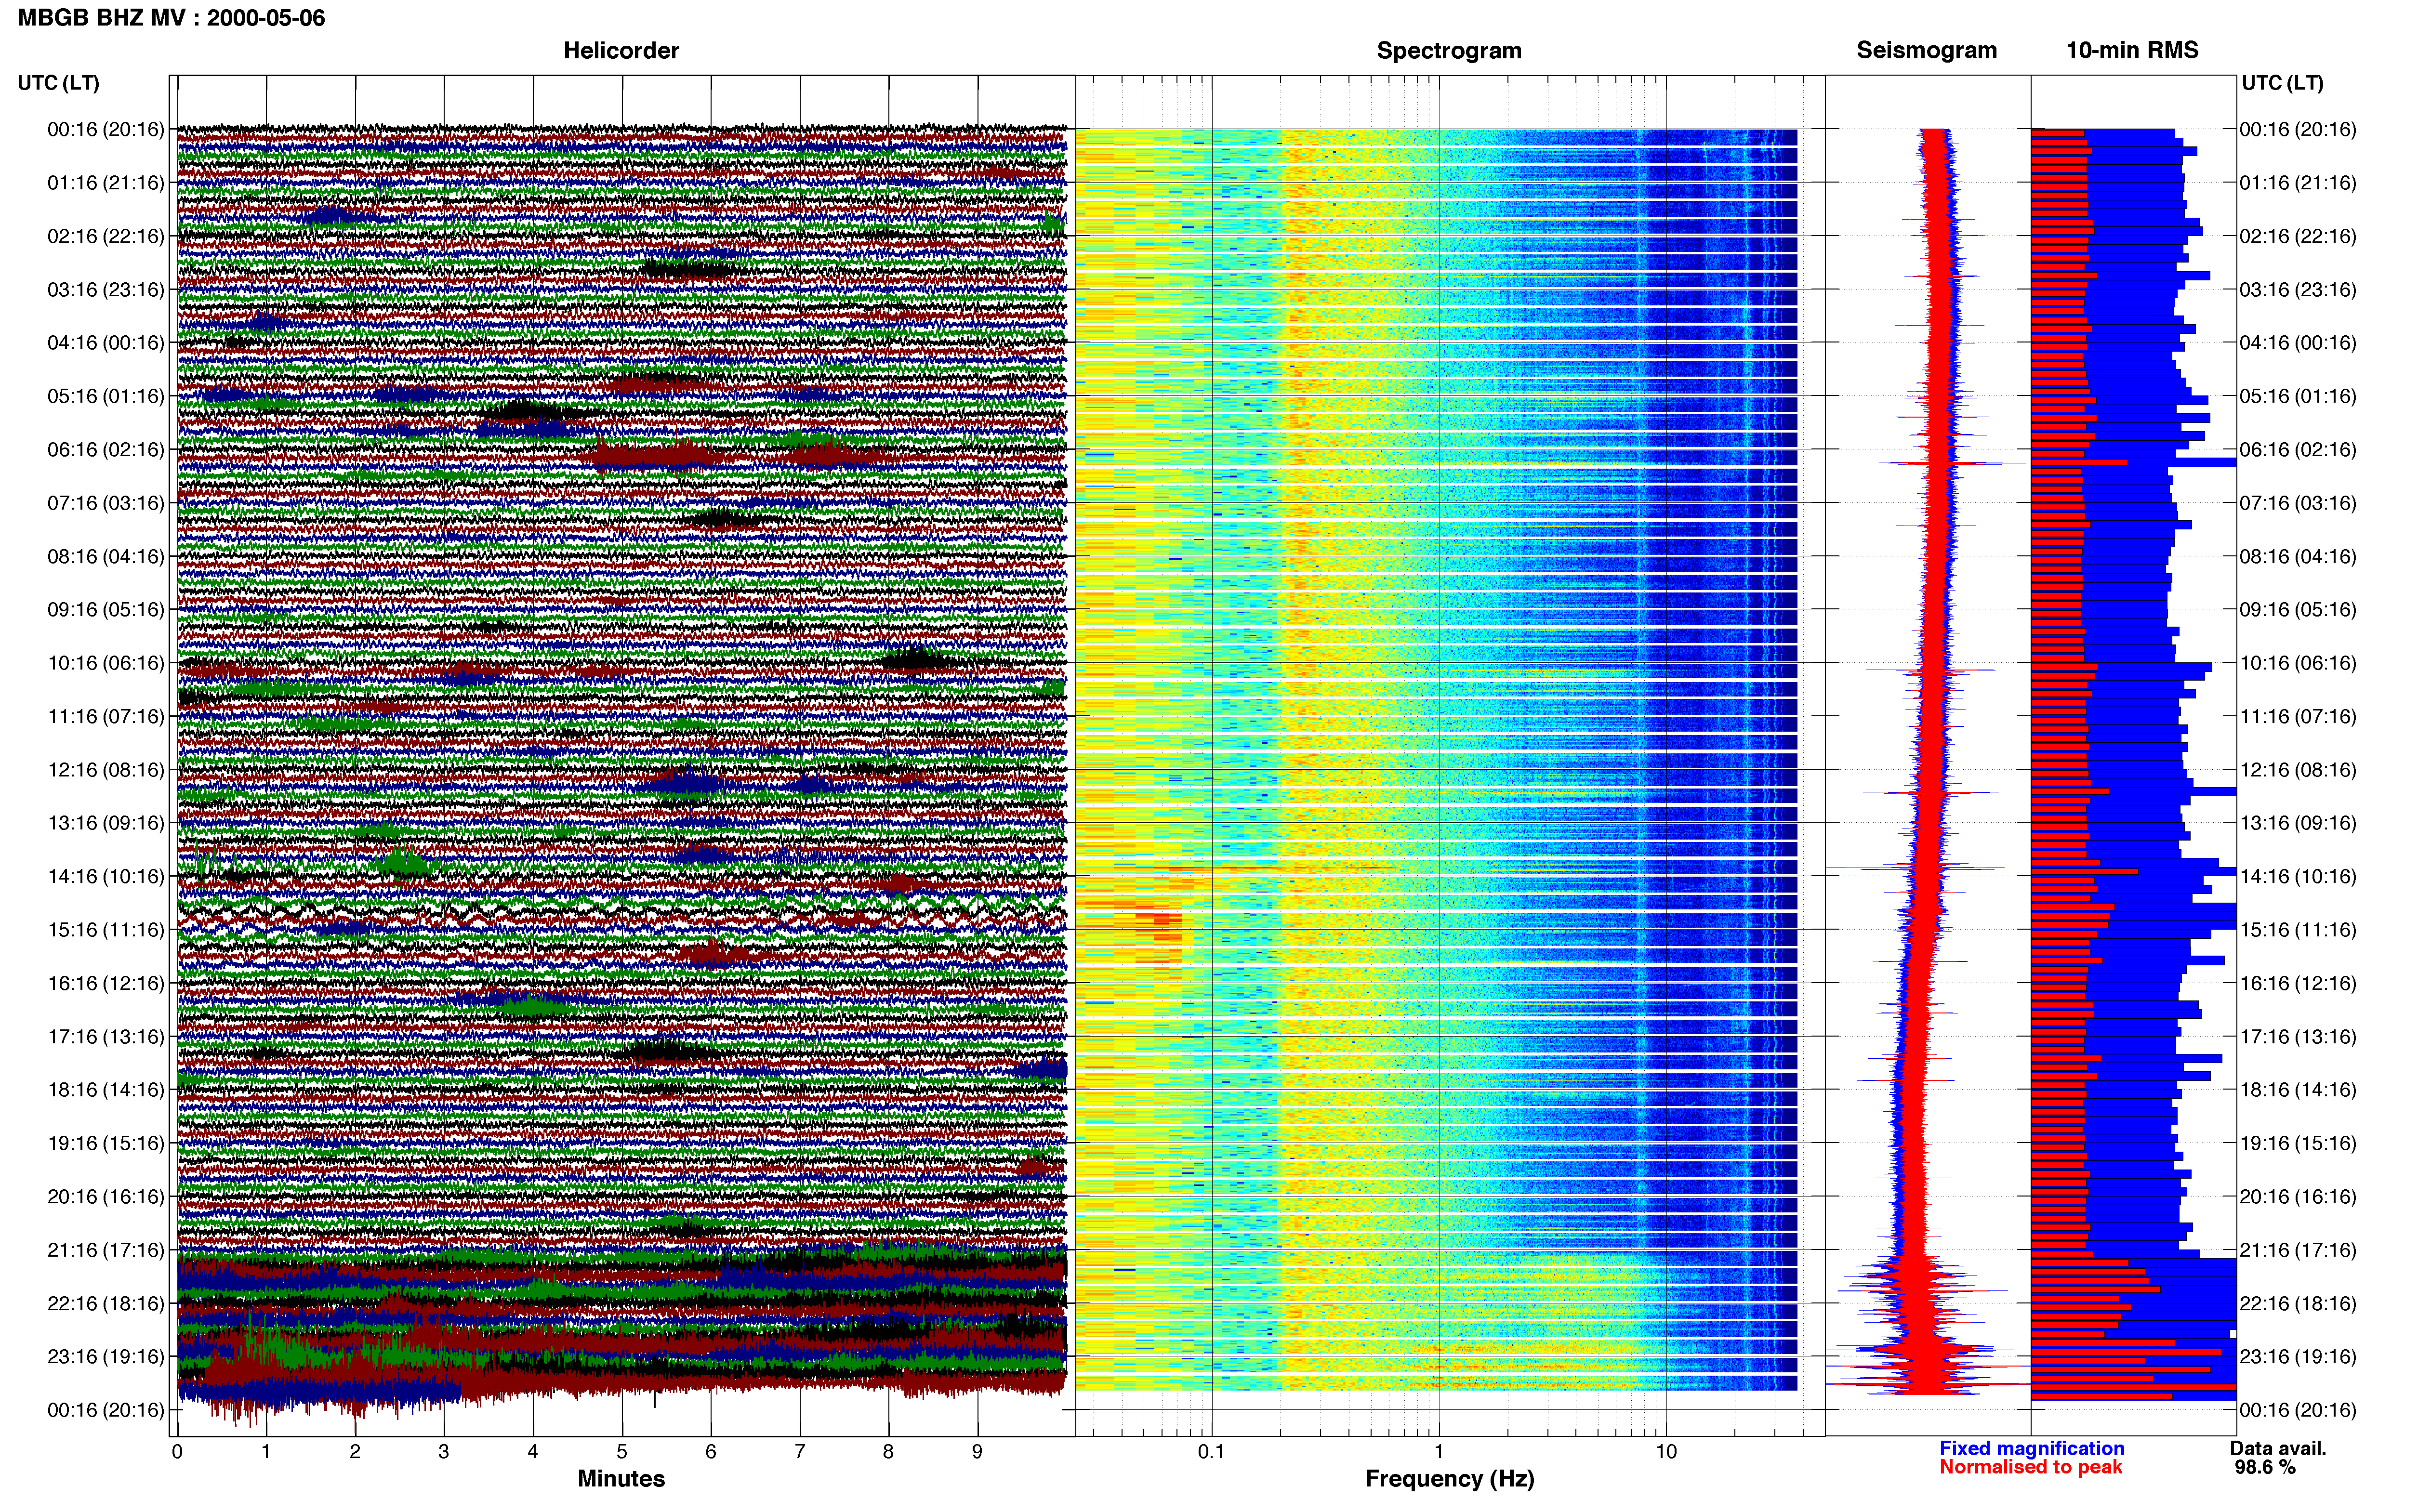2418x1512 pixels.
Task: Click the left time label 05:16 (01:16)
Action: (x=106, y=396)
